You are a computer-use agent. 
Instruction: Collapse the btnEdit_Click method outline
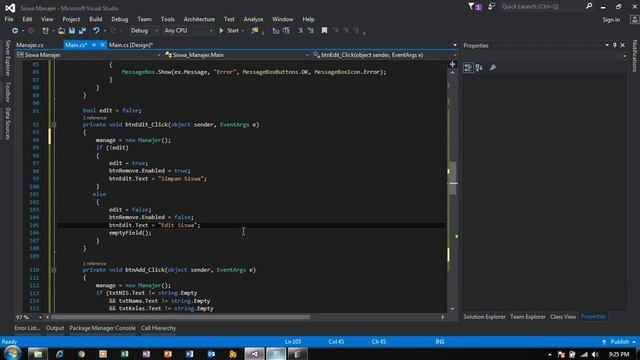[x=53, y=124]
